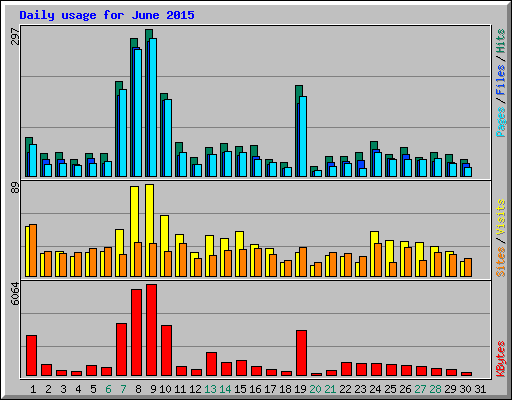Screen dimensions: 512x400
Task: Click green weekend day label 21
Action: pos(330,389)
